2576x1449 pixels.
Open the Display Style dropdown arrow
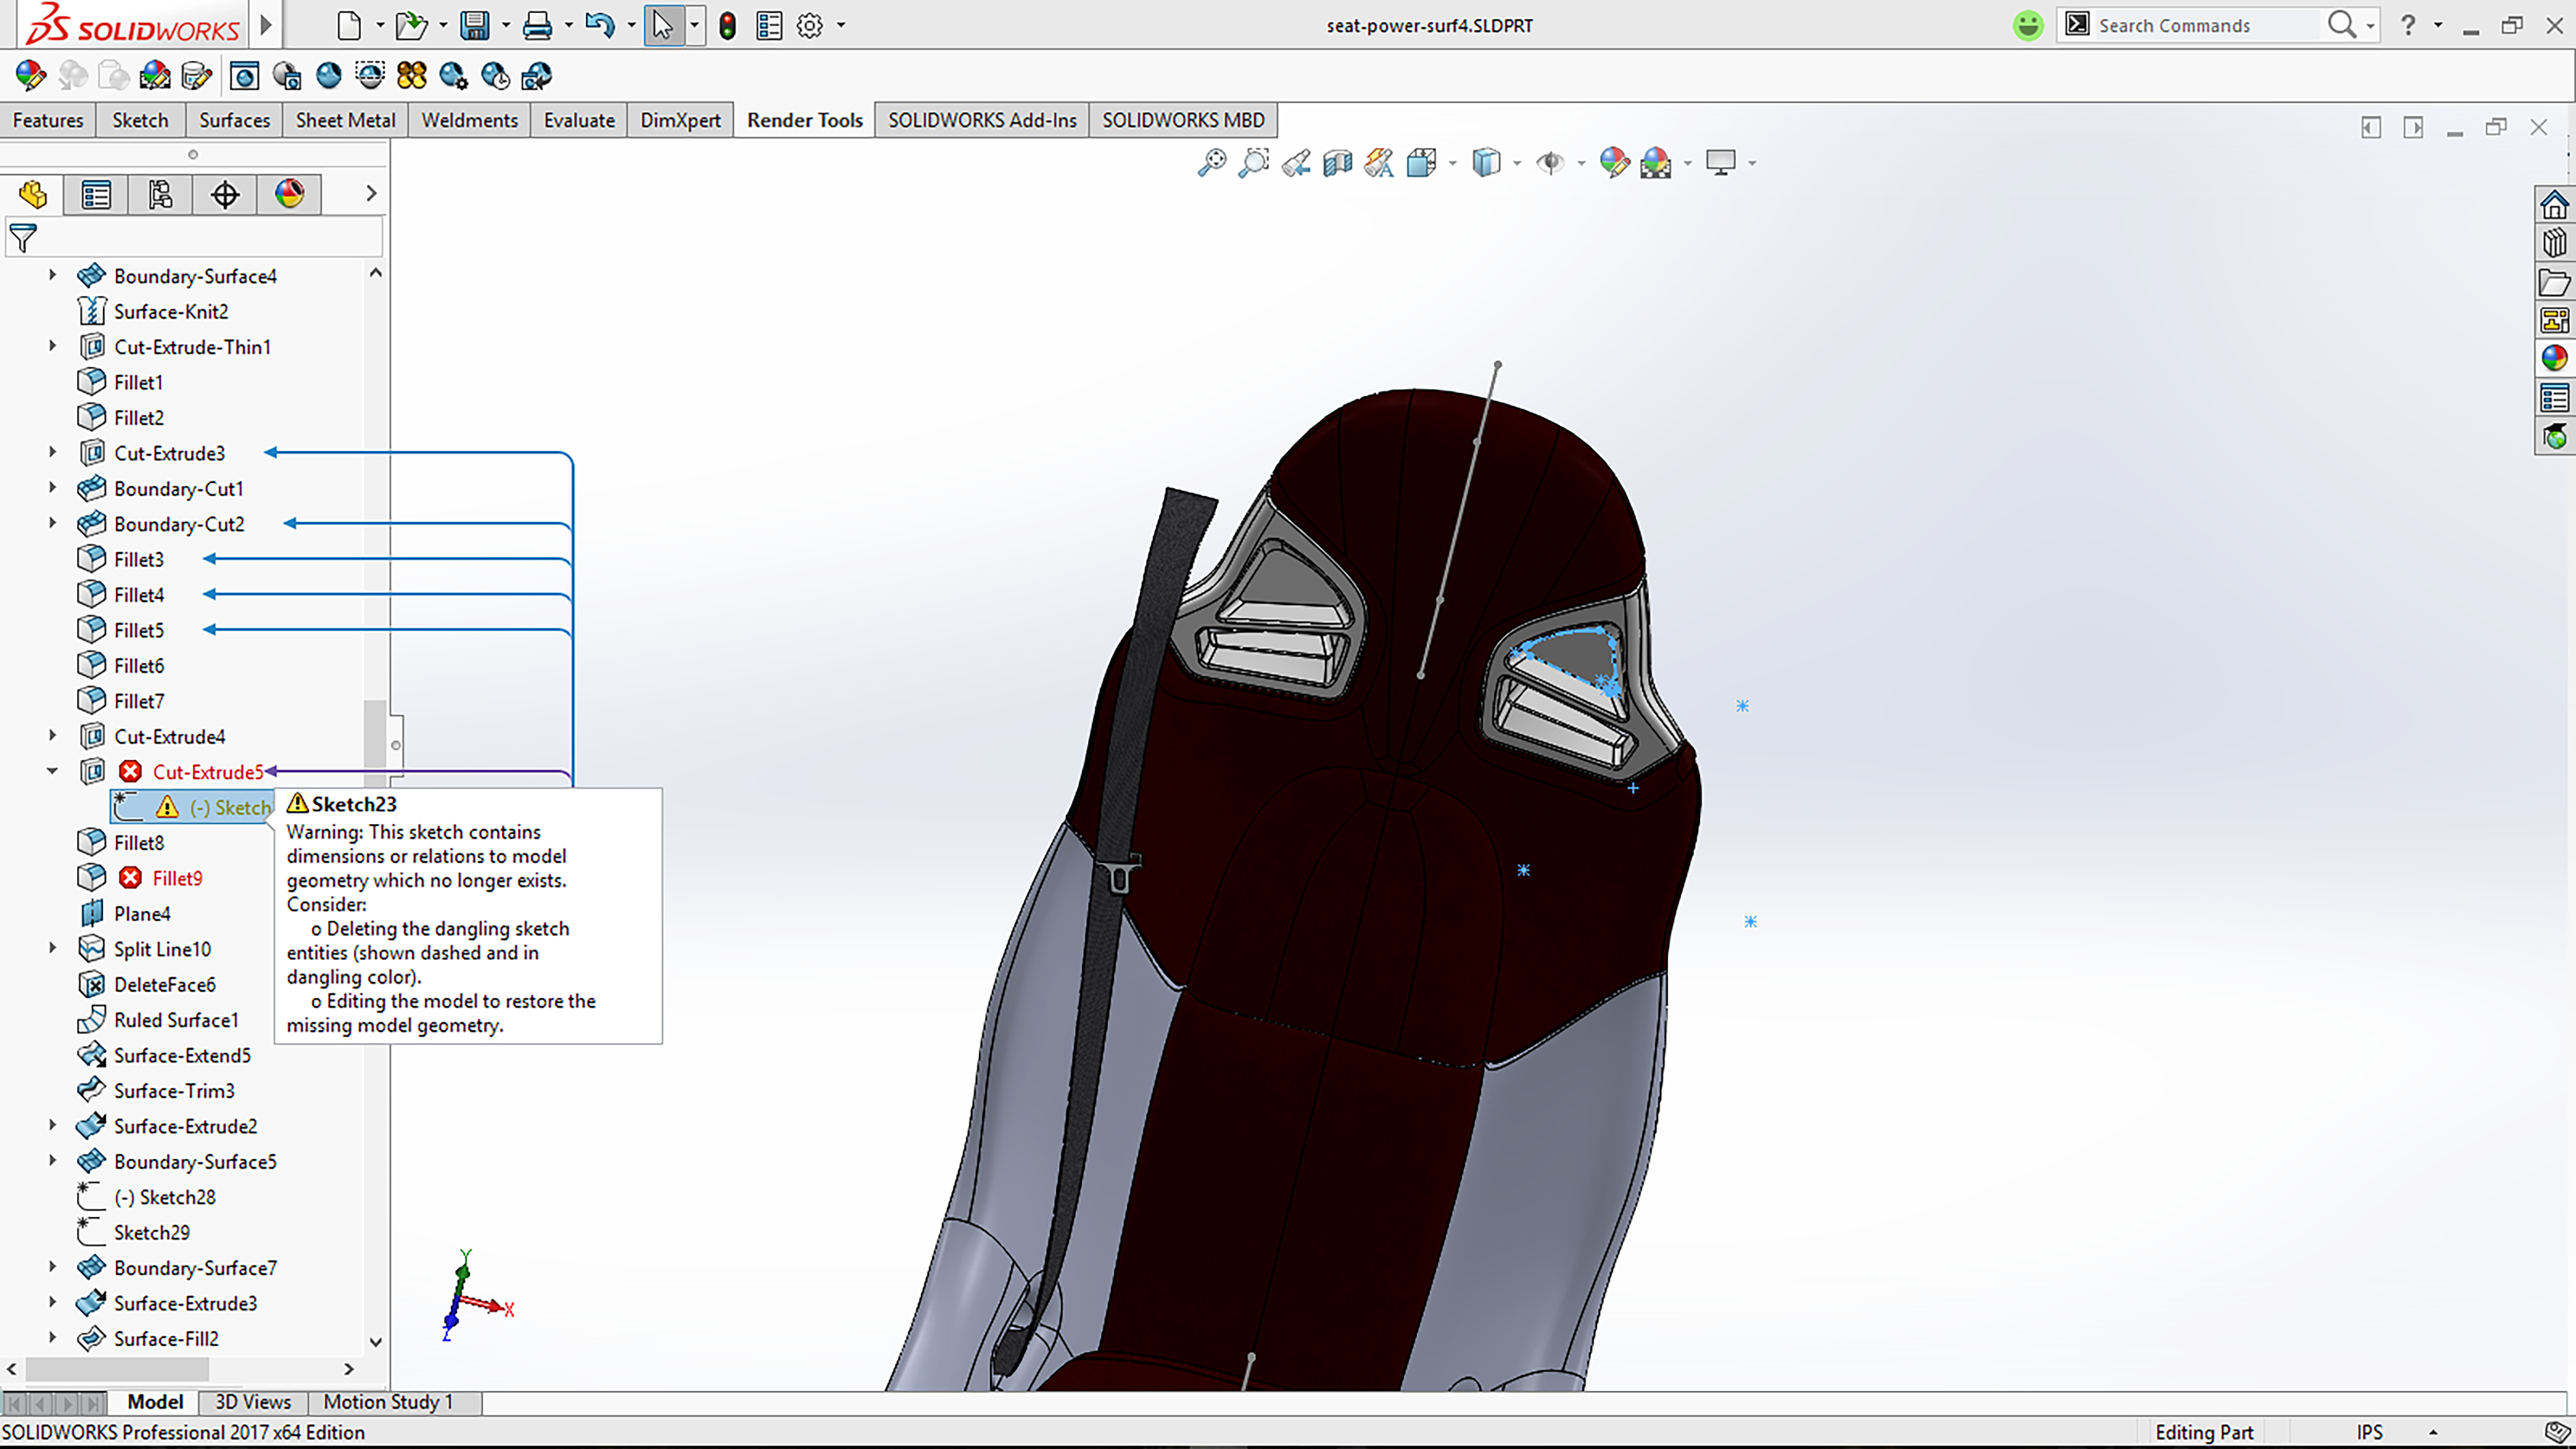coord(1517,164)
